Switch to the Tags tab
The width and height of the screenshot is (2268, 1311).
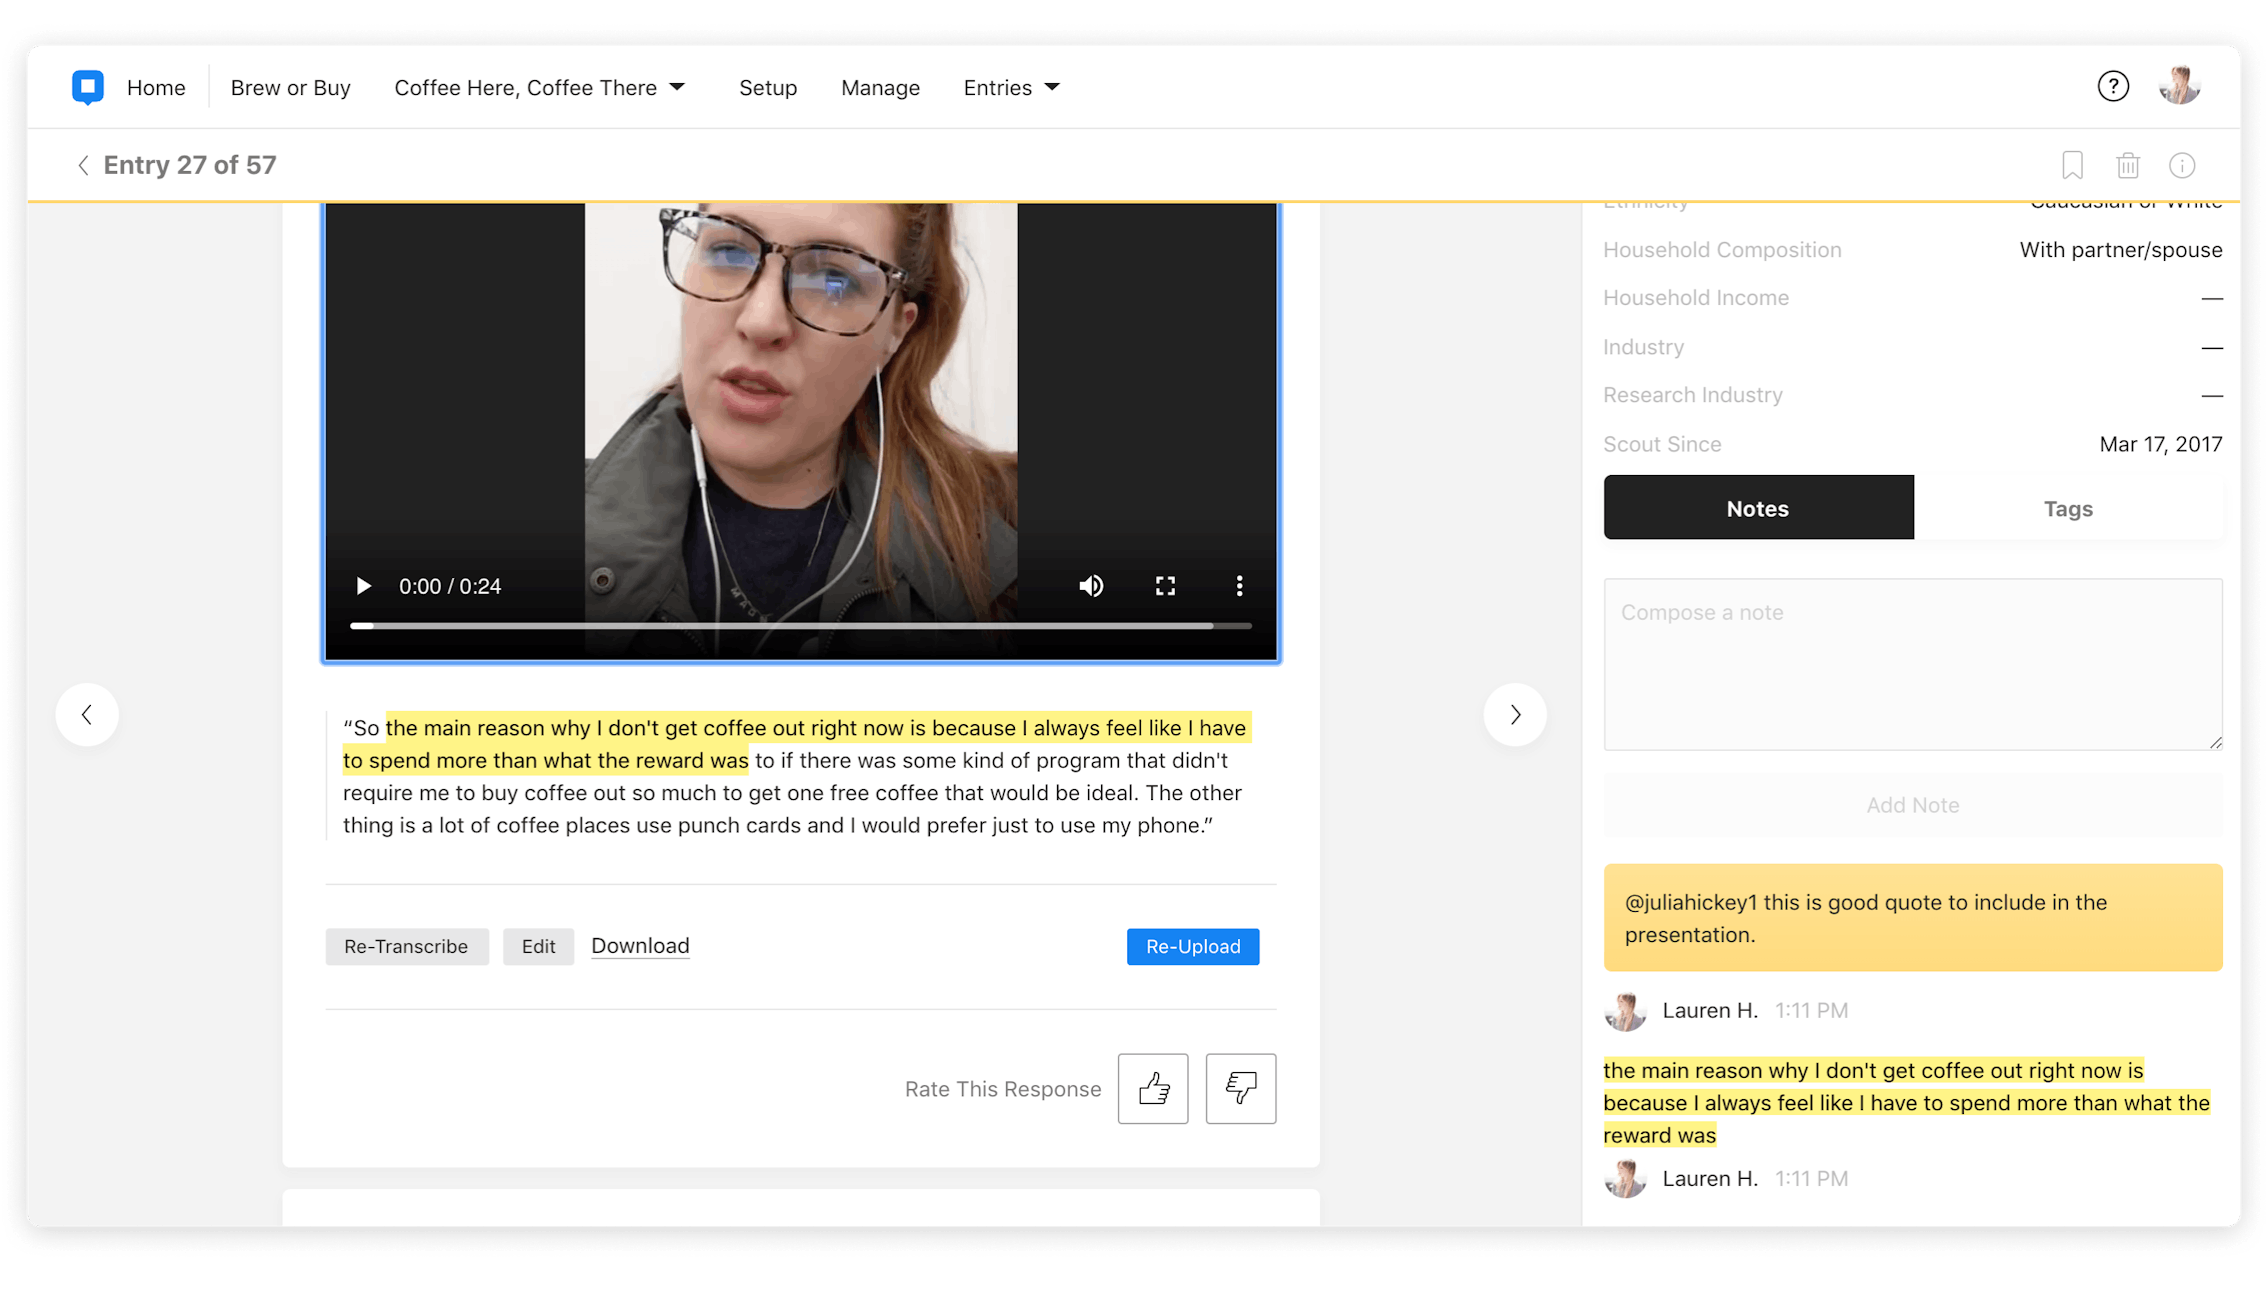click(2067, 508)
